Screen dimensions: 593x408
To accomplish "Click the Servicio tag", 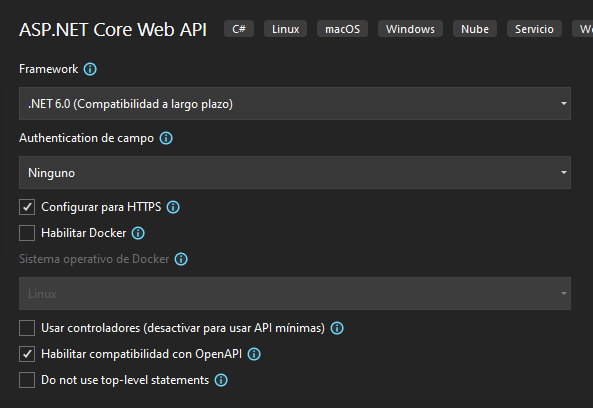I will [x=534, y=29].
